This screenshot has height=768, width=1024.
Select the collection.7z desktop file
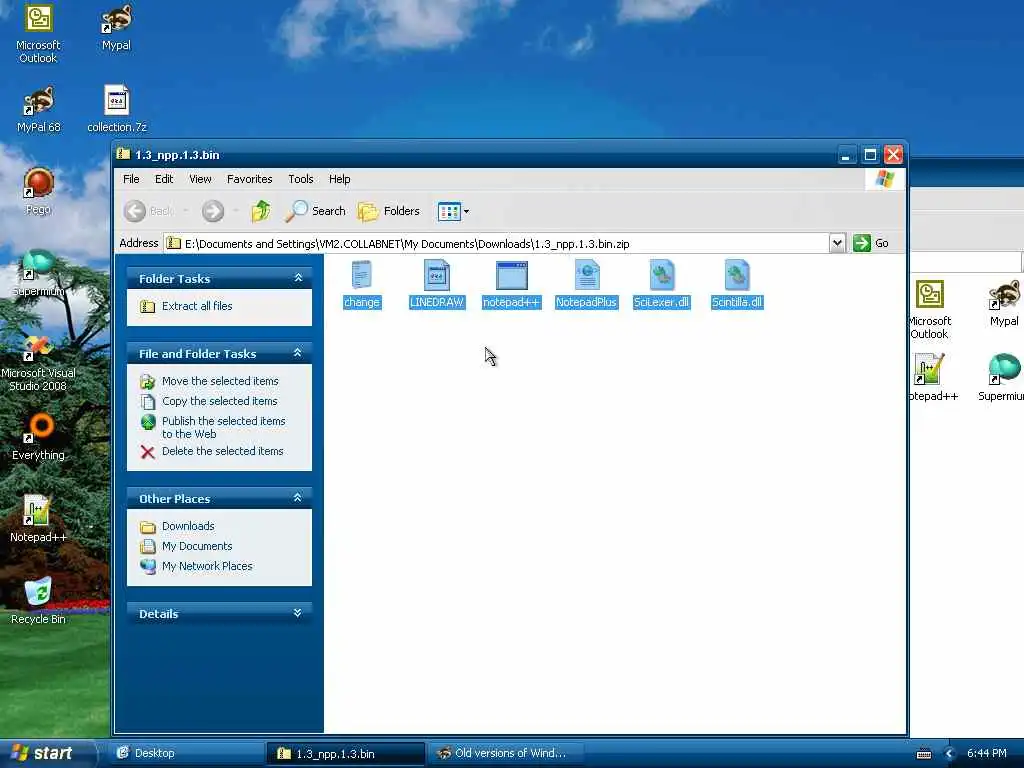point(117,109)
